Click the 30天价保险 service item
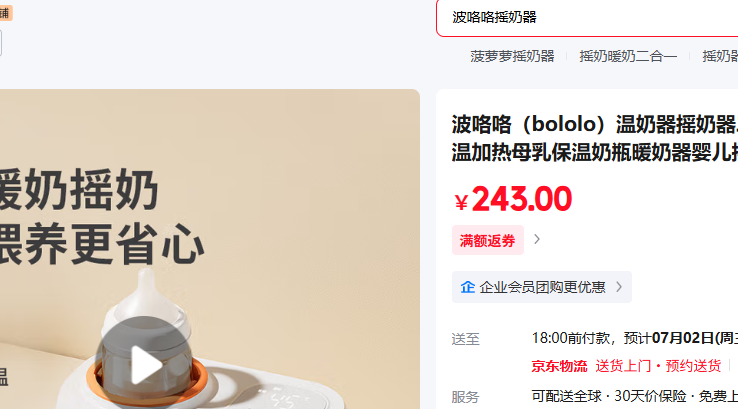 pyautogui.click(x=650, y=396)
